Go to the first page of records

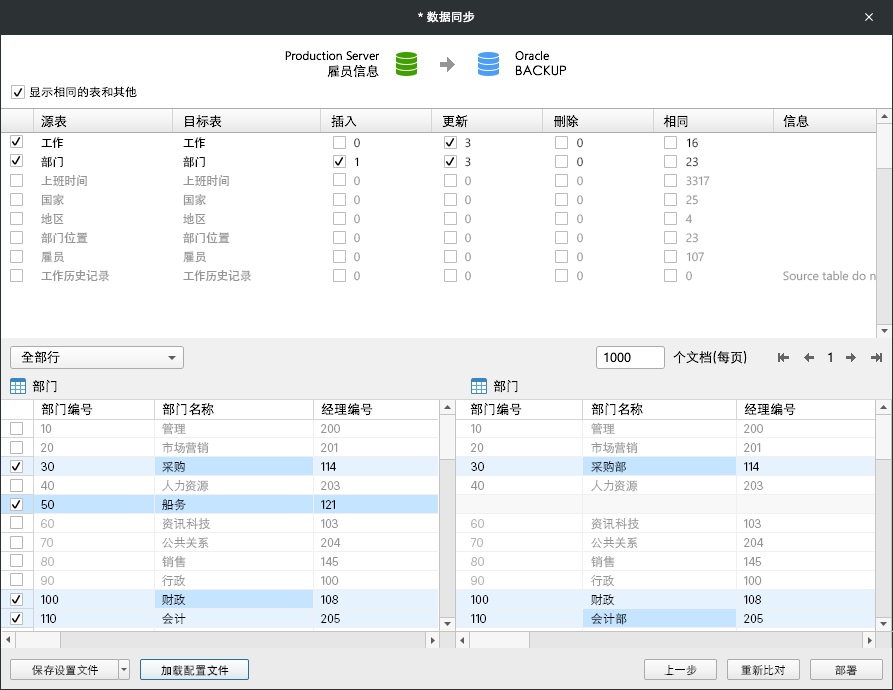coord(783,358)
